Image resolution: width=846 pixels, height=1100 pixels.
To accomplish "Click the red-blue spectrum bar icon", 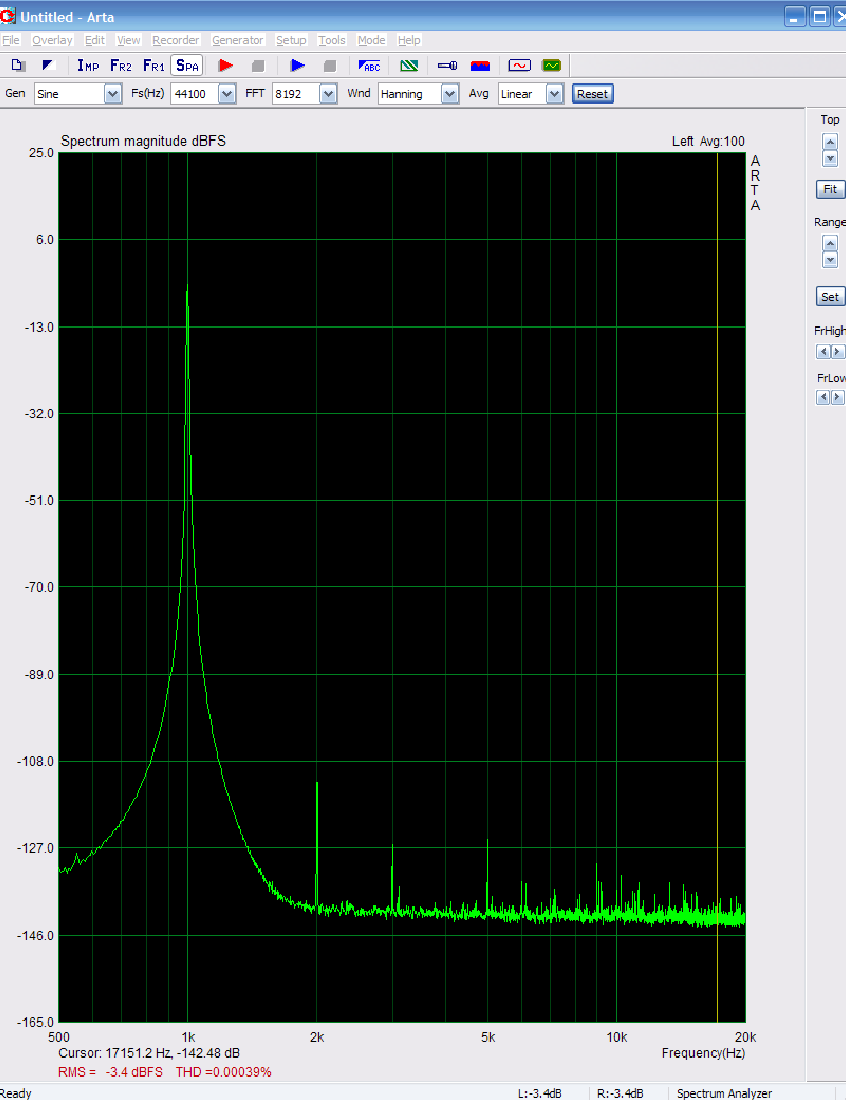I will point(480,65).
